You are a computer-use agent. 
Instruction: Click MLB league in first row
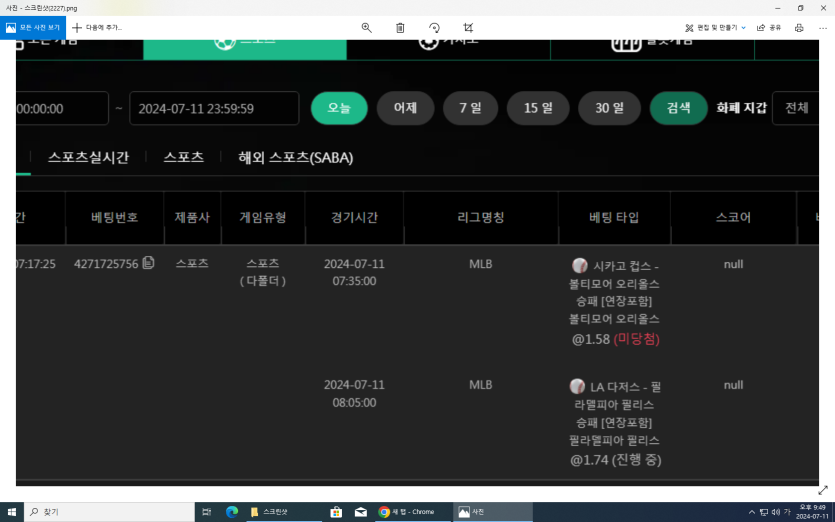[480, 264]
